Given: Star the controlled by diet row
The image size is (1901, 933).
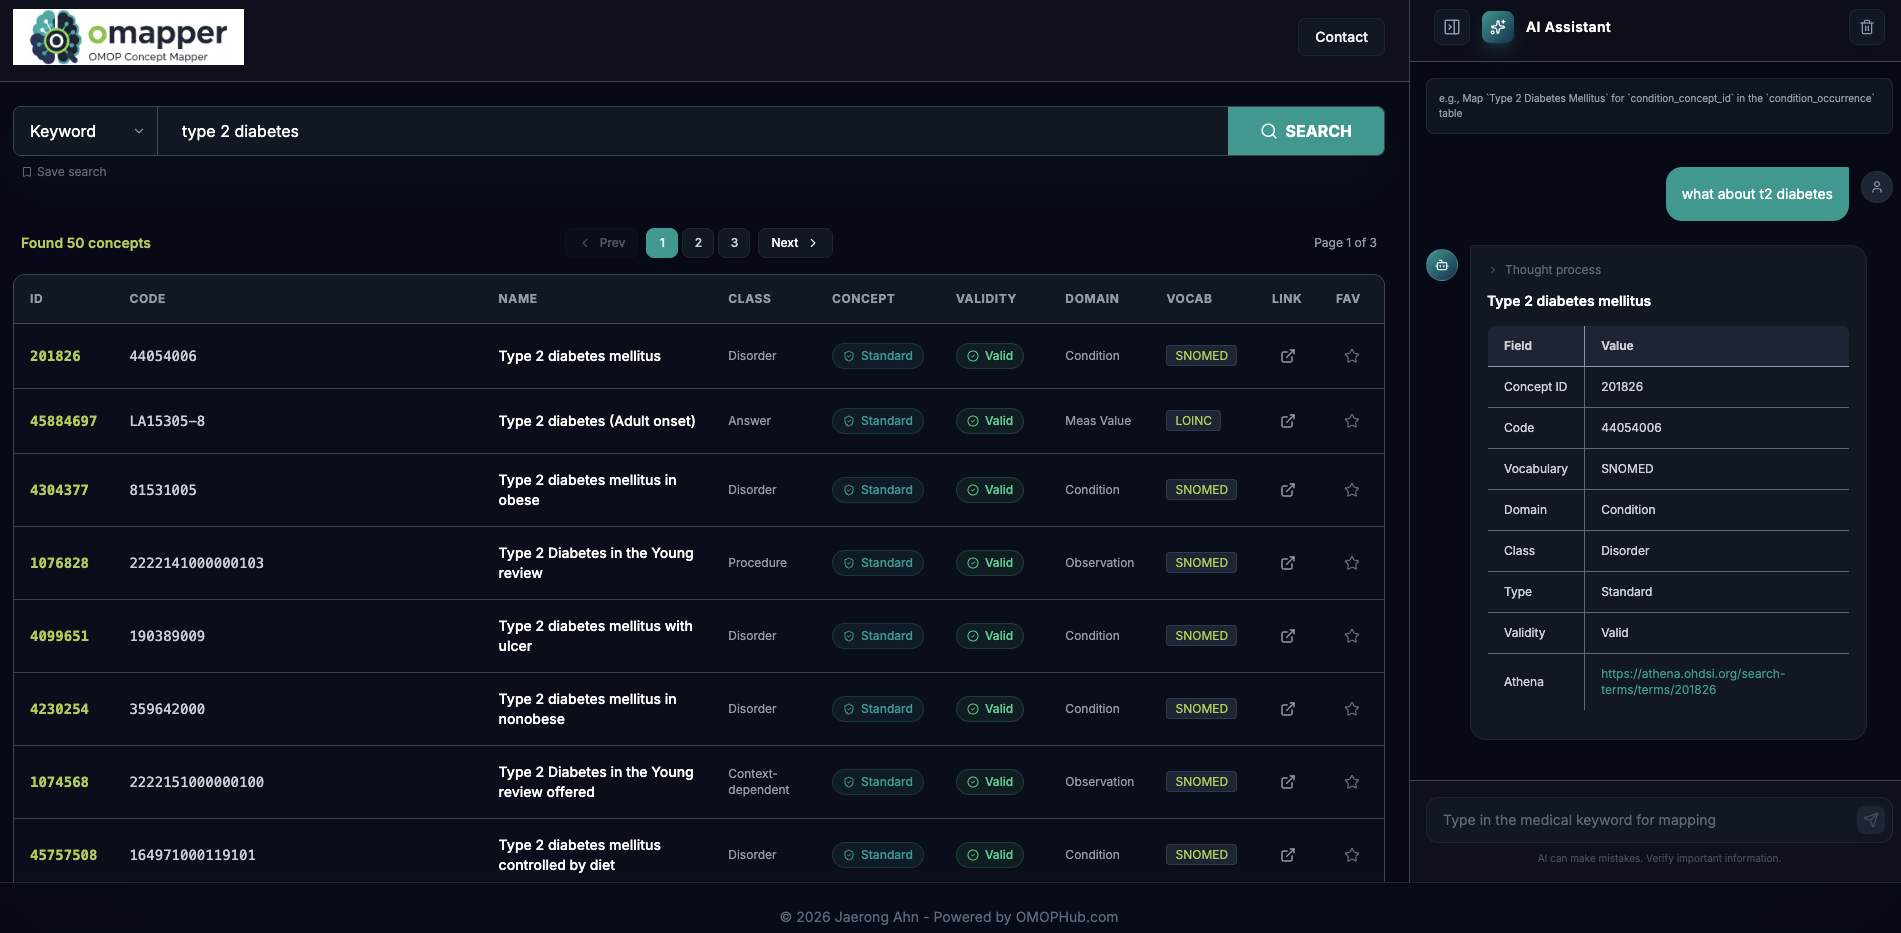Looking at the screenshot, I should pos(1352,855).
